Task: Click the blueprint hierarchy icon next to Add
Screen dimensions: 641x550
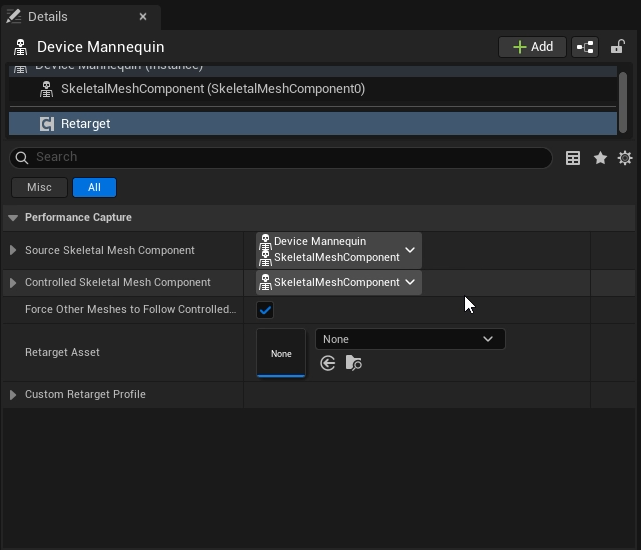Action: tap(585, 47)
